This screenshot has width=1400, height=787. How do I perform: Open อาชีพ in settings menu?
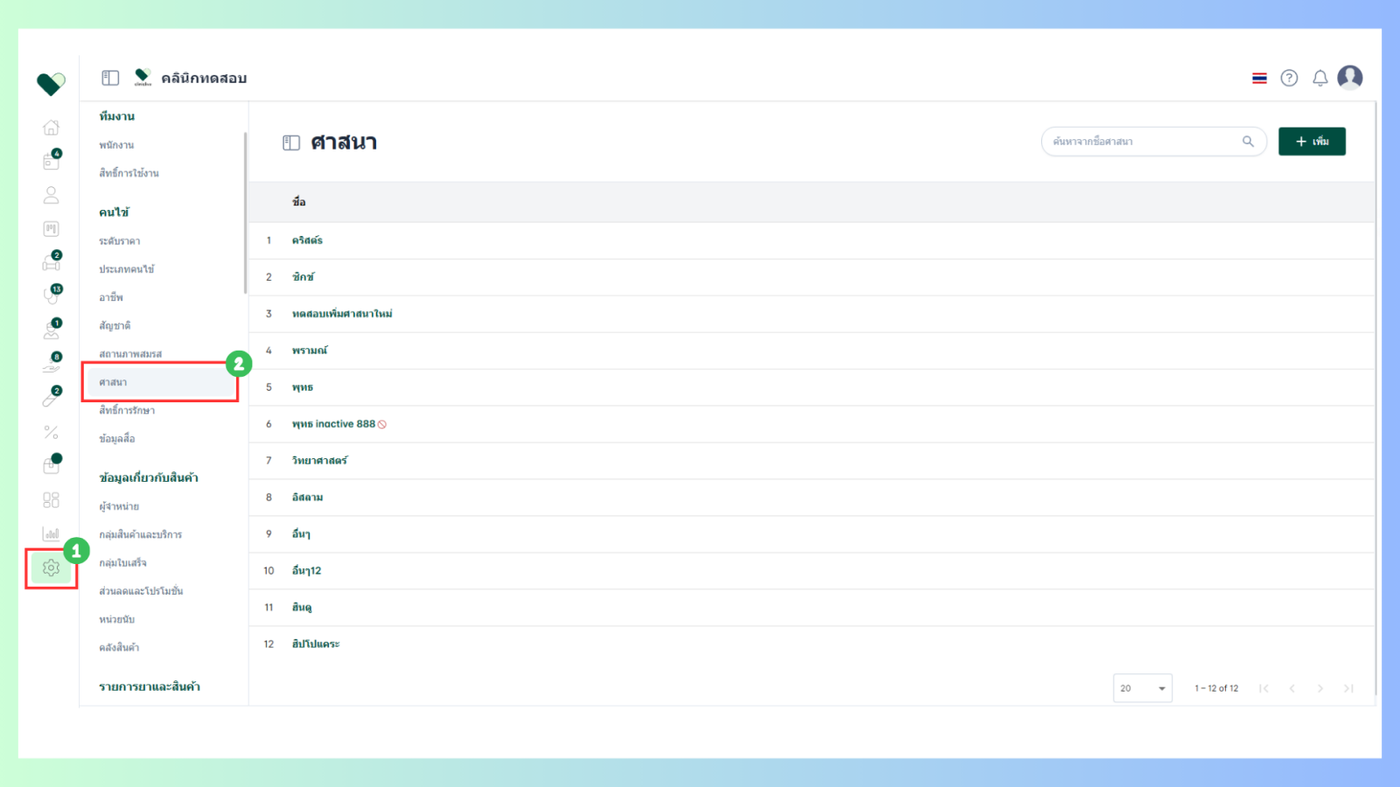click(x=110, y=297)
